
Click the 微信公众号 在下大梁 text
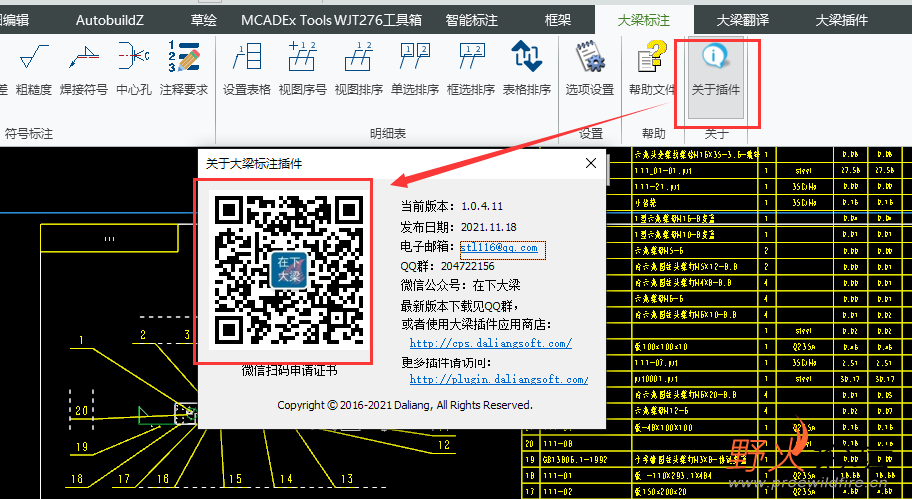[460, 286]
